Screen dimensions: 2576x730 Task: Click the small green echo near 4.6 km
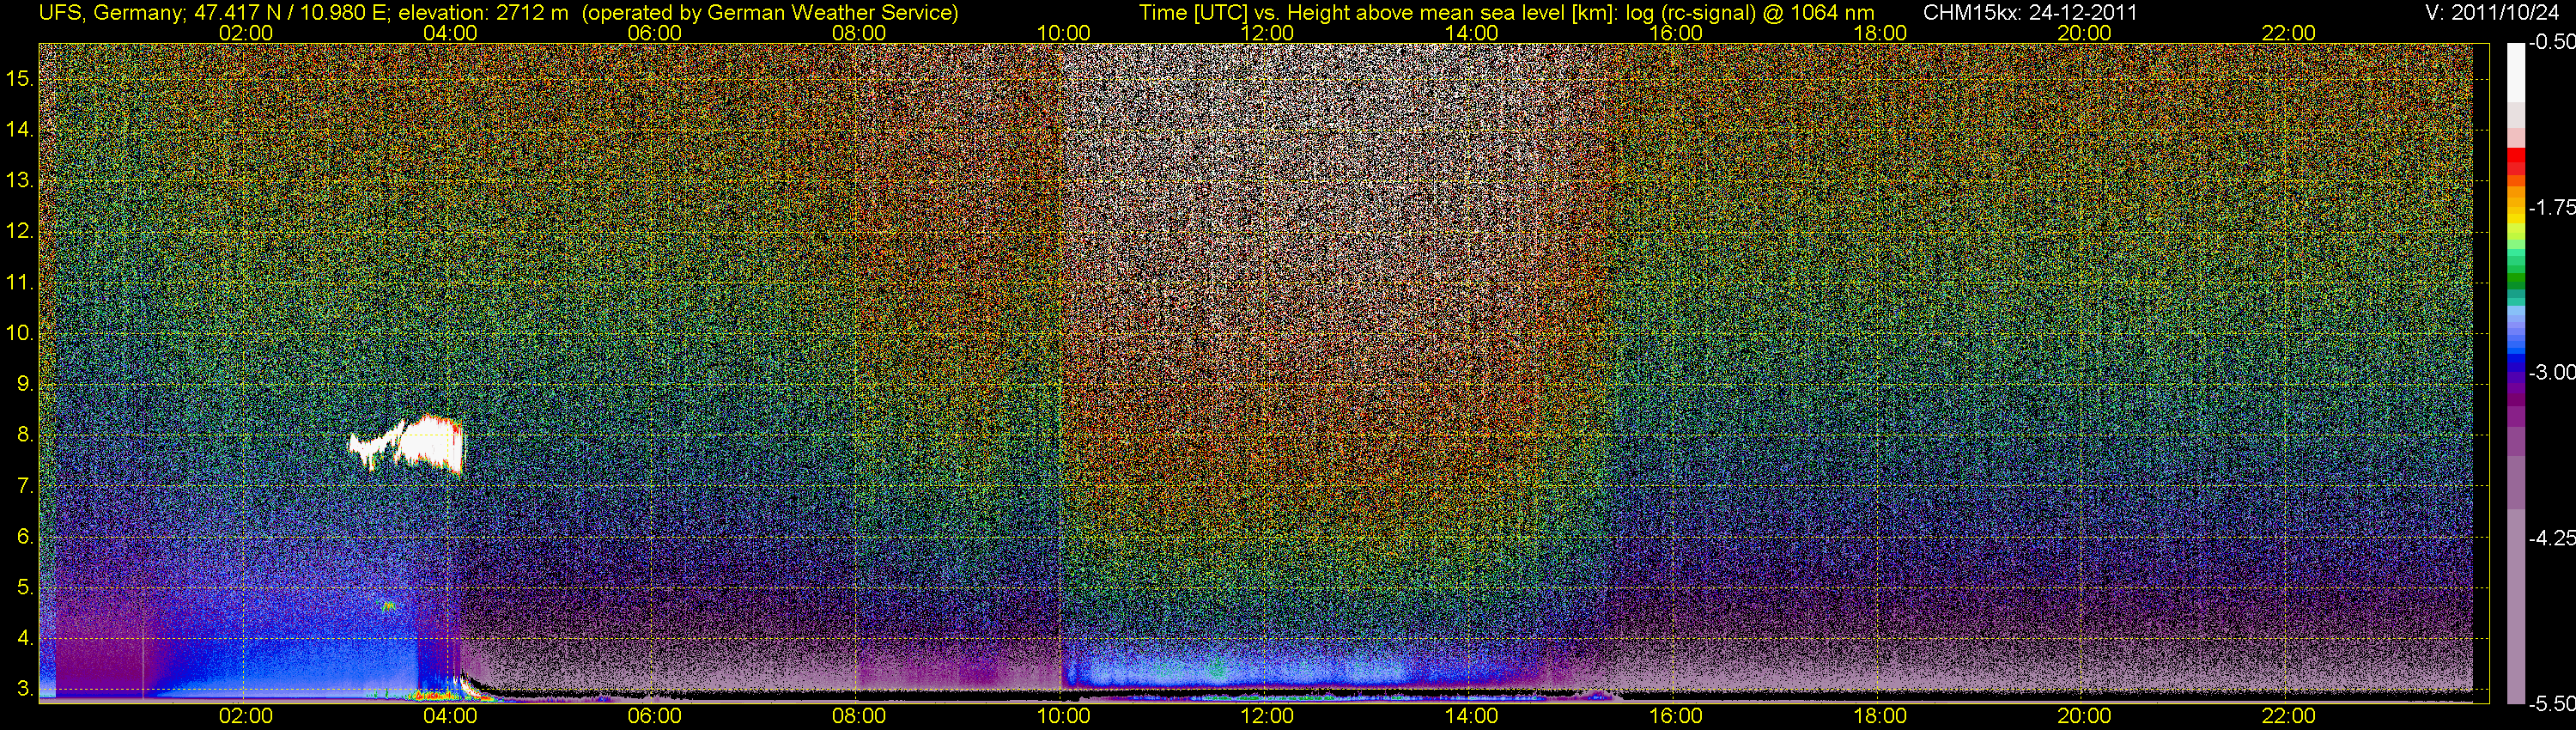coord(388,606)
